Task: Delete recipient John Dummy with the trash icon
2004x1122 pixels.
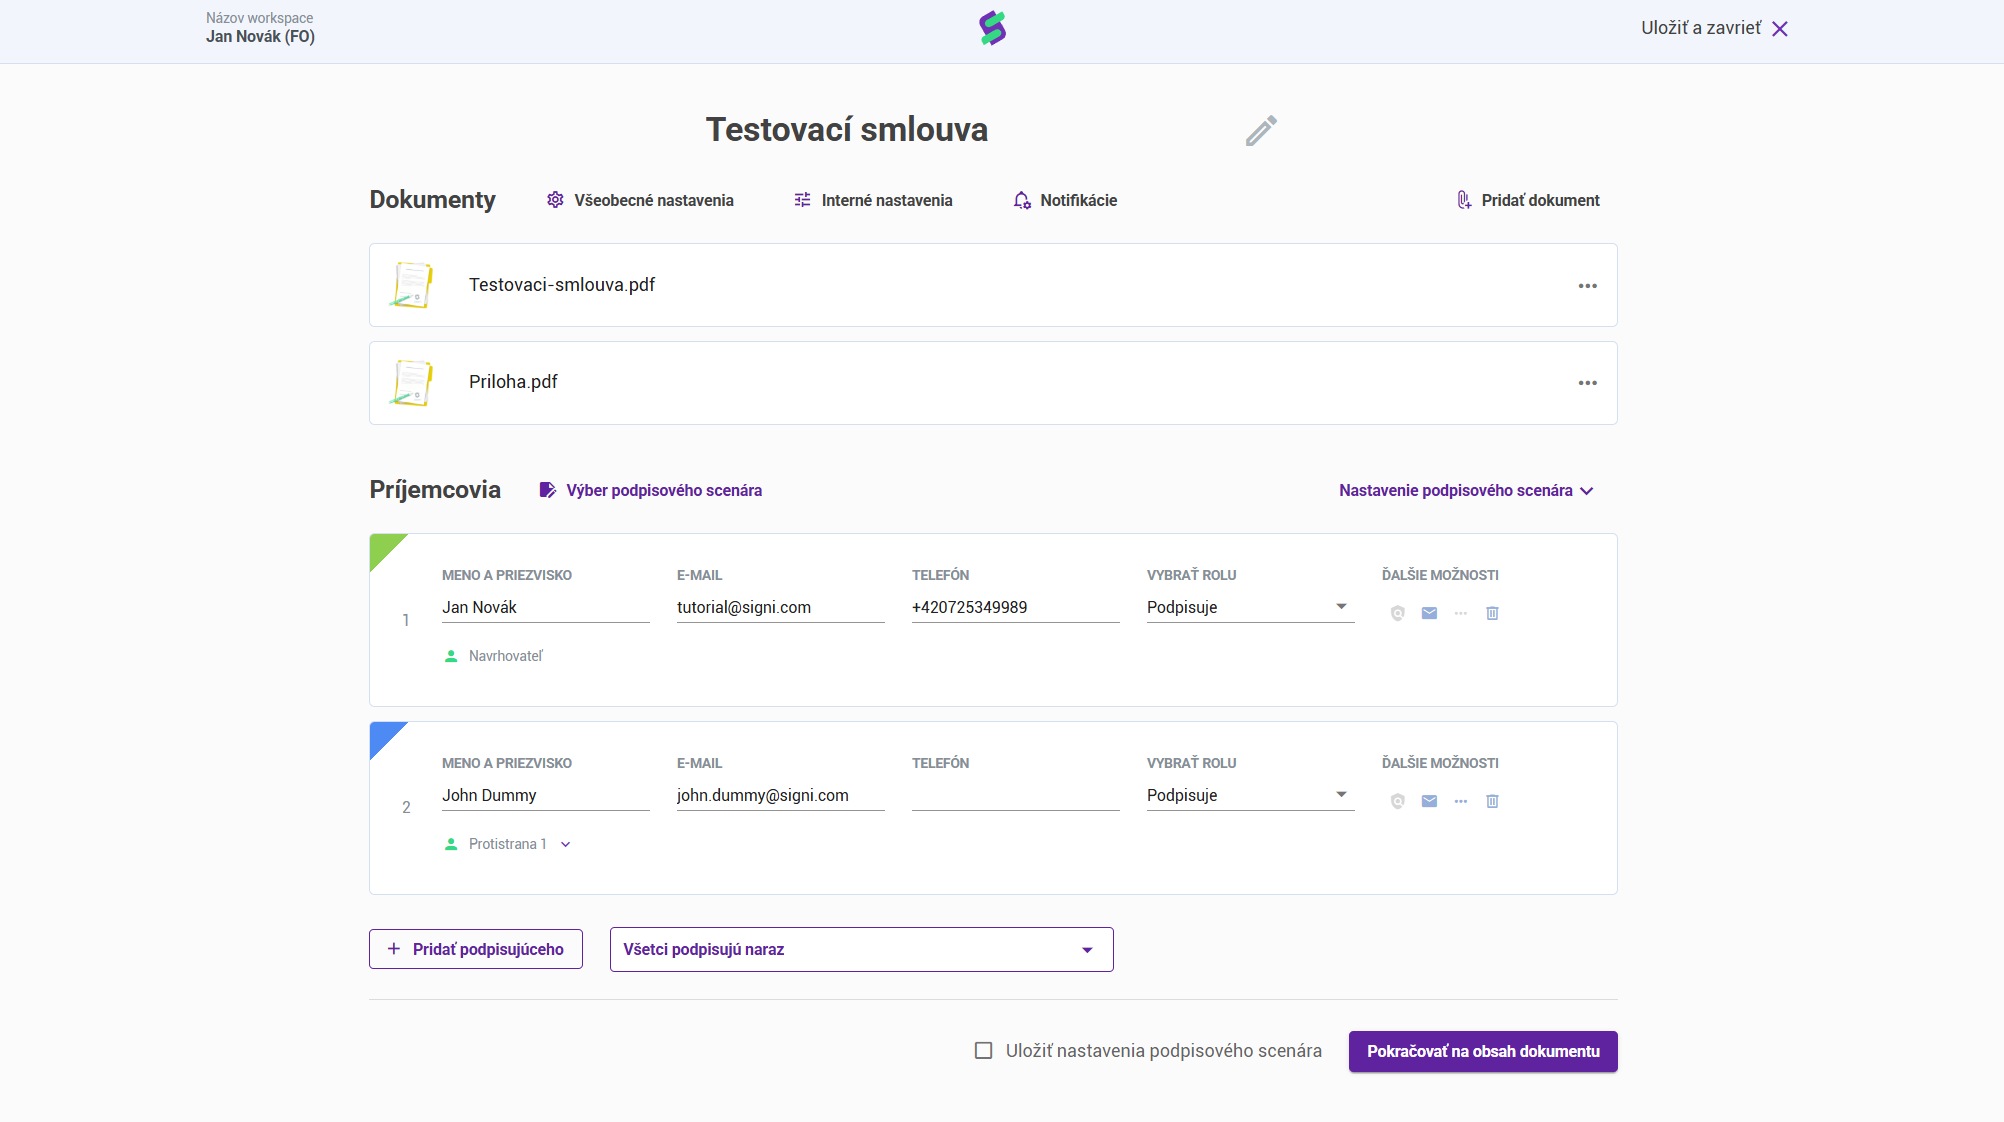Action: point(1492,801)
